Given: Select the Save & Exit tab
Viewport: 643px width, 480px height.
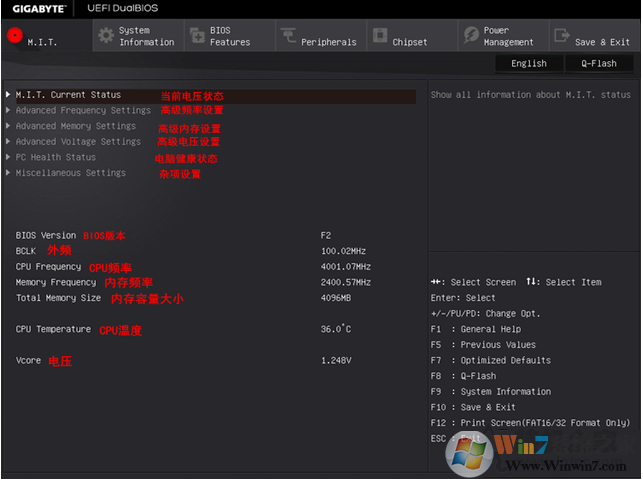Looking at the screenshot, I should [594, 36].
